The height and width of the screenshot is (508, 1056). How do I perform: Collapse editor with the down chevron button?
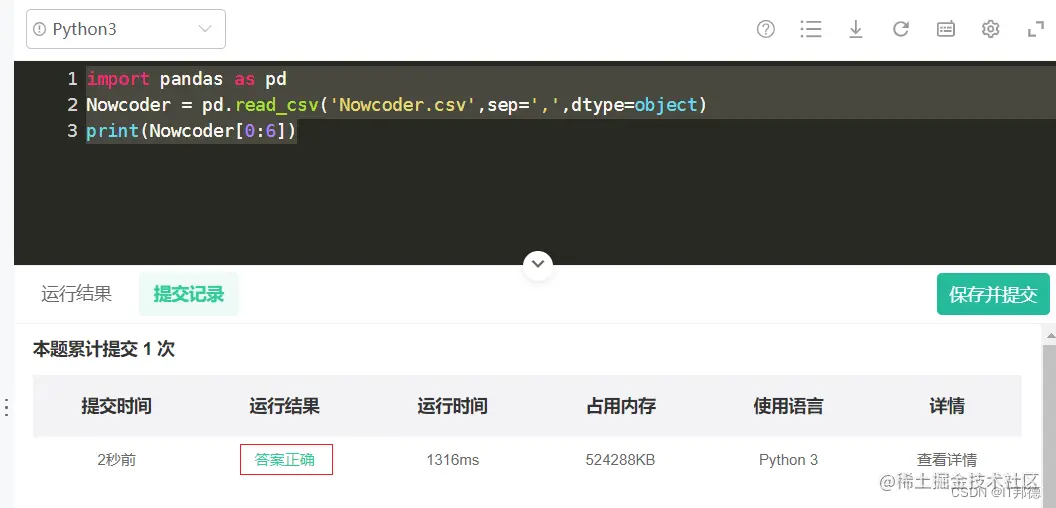537,265
